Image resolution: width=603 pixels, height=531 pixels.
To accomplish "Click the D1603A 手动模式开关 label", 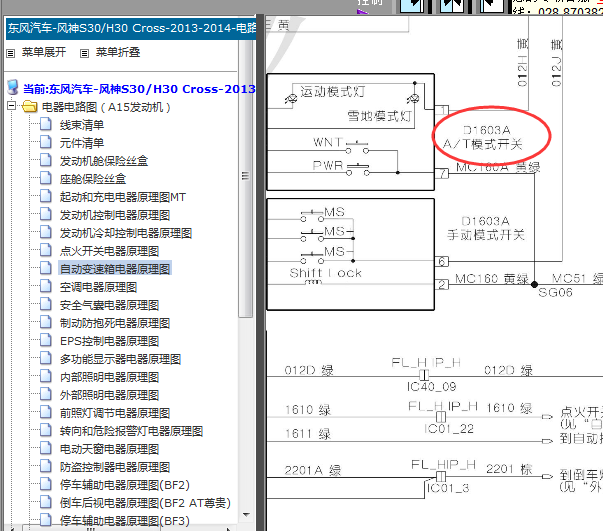I will click(x=486, y=228).
